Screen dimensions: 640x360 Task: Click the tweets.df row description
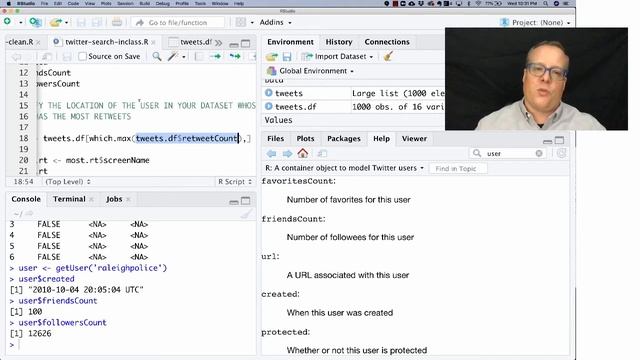(398, 107)
